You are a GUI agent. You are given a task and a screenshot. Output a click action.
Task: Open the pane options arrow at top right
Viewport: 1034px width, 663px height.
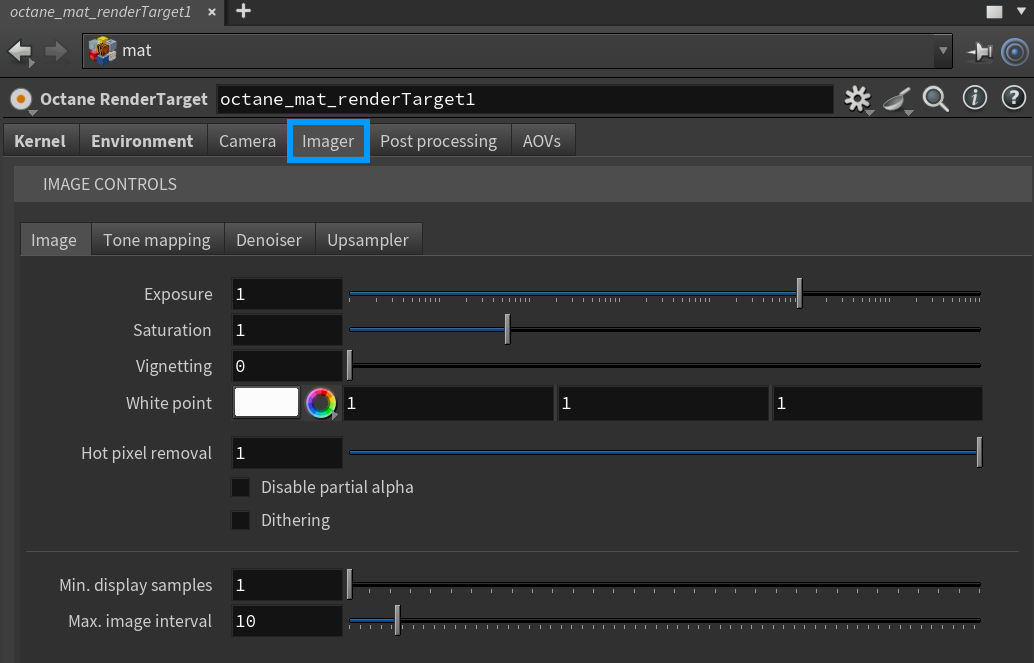[x=1020, y=12]
